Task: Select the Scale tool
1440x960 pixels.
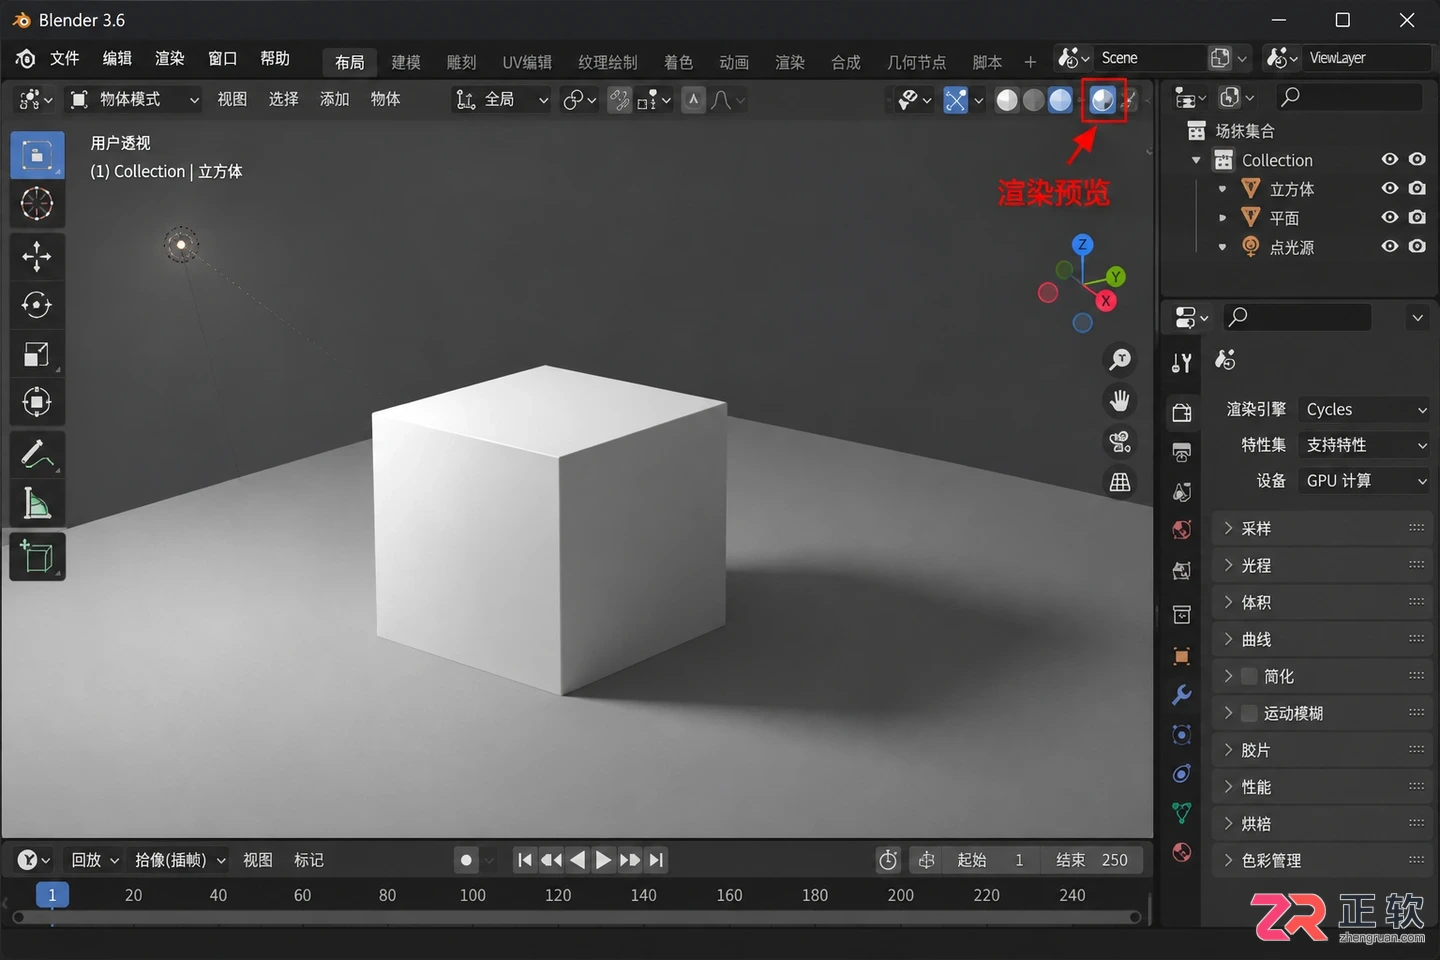Action: tap(37, 354)
